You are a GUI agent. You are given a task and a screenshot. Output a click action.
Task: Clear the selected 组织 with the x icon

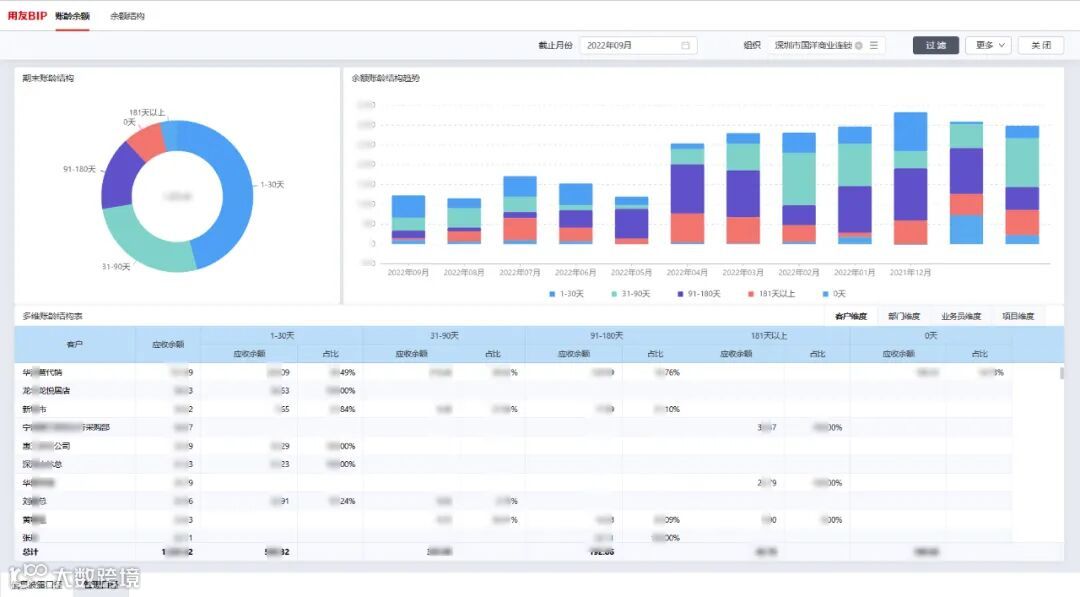tap(859, 45)
